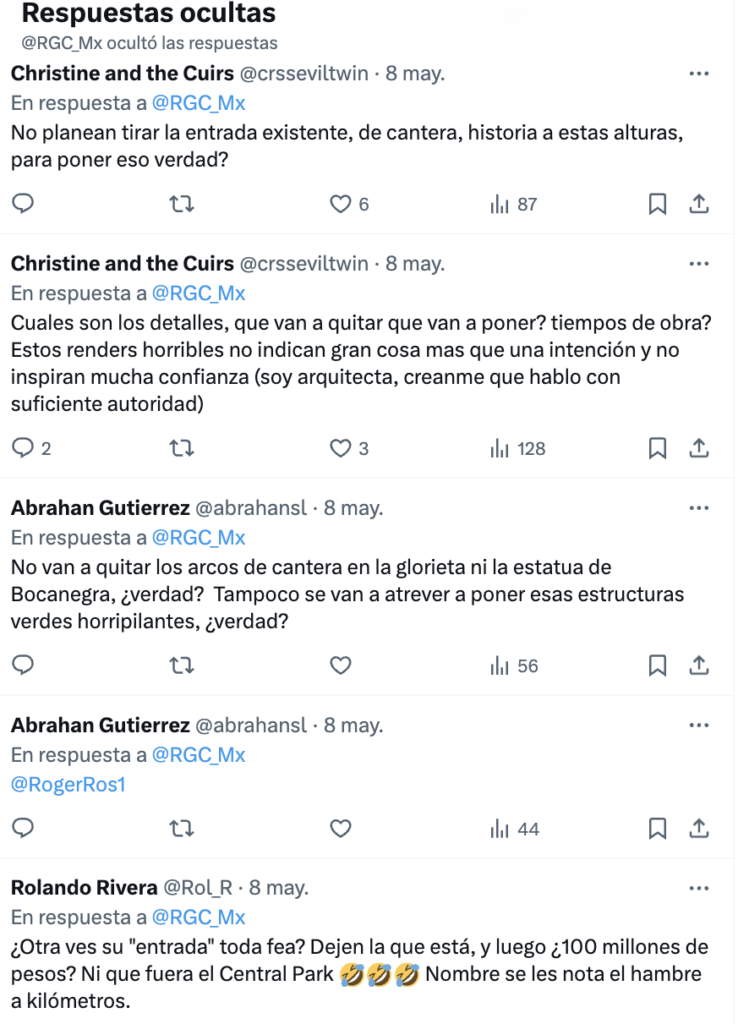
Task: Open Rolando Rivera's profile name
Action: click(x=84, y=888)
